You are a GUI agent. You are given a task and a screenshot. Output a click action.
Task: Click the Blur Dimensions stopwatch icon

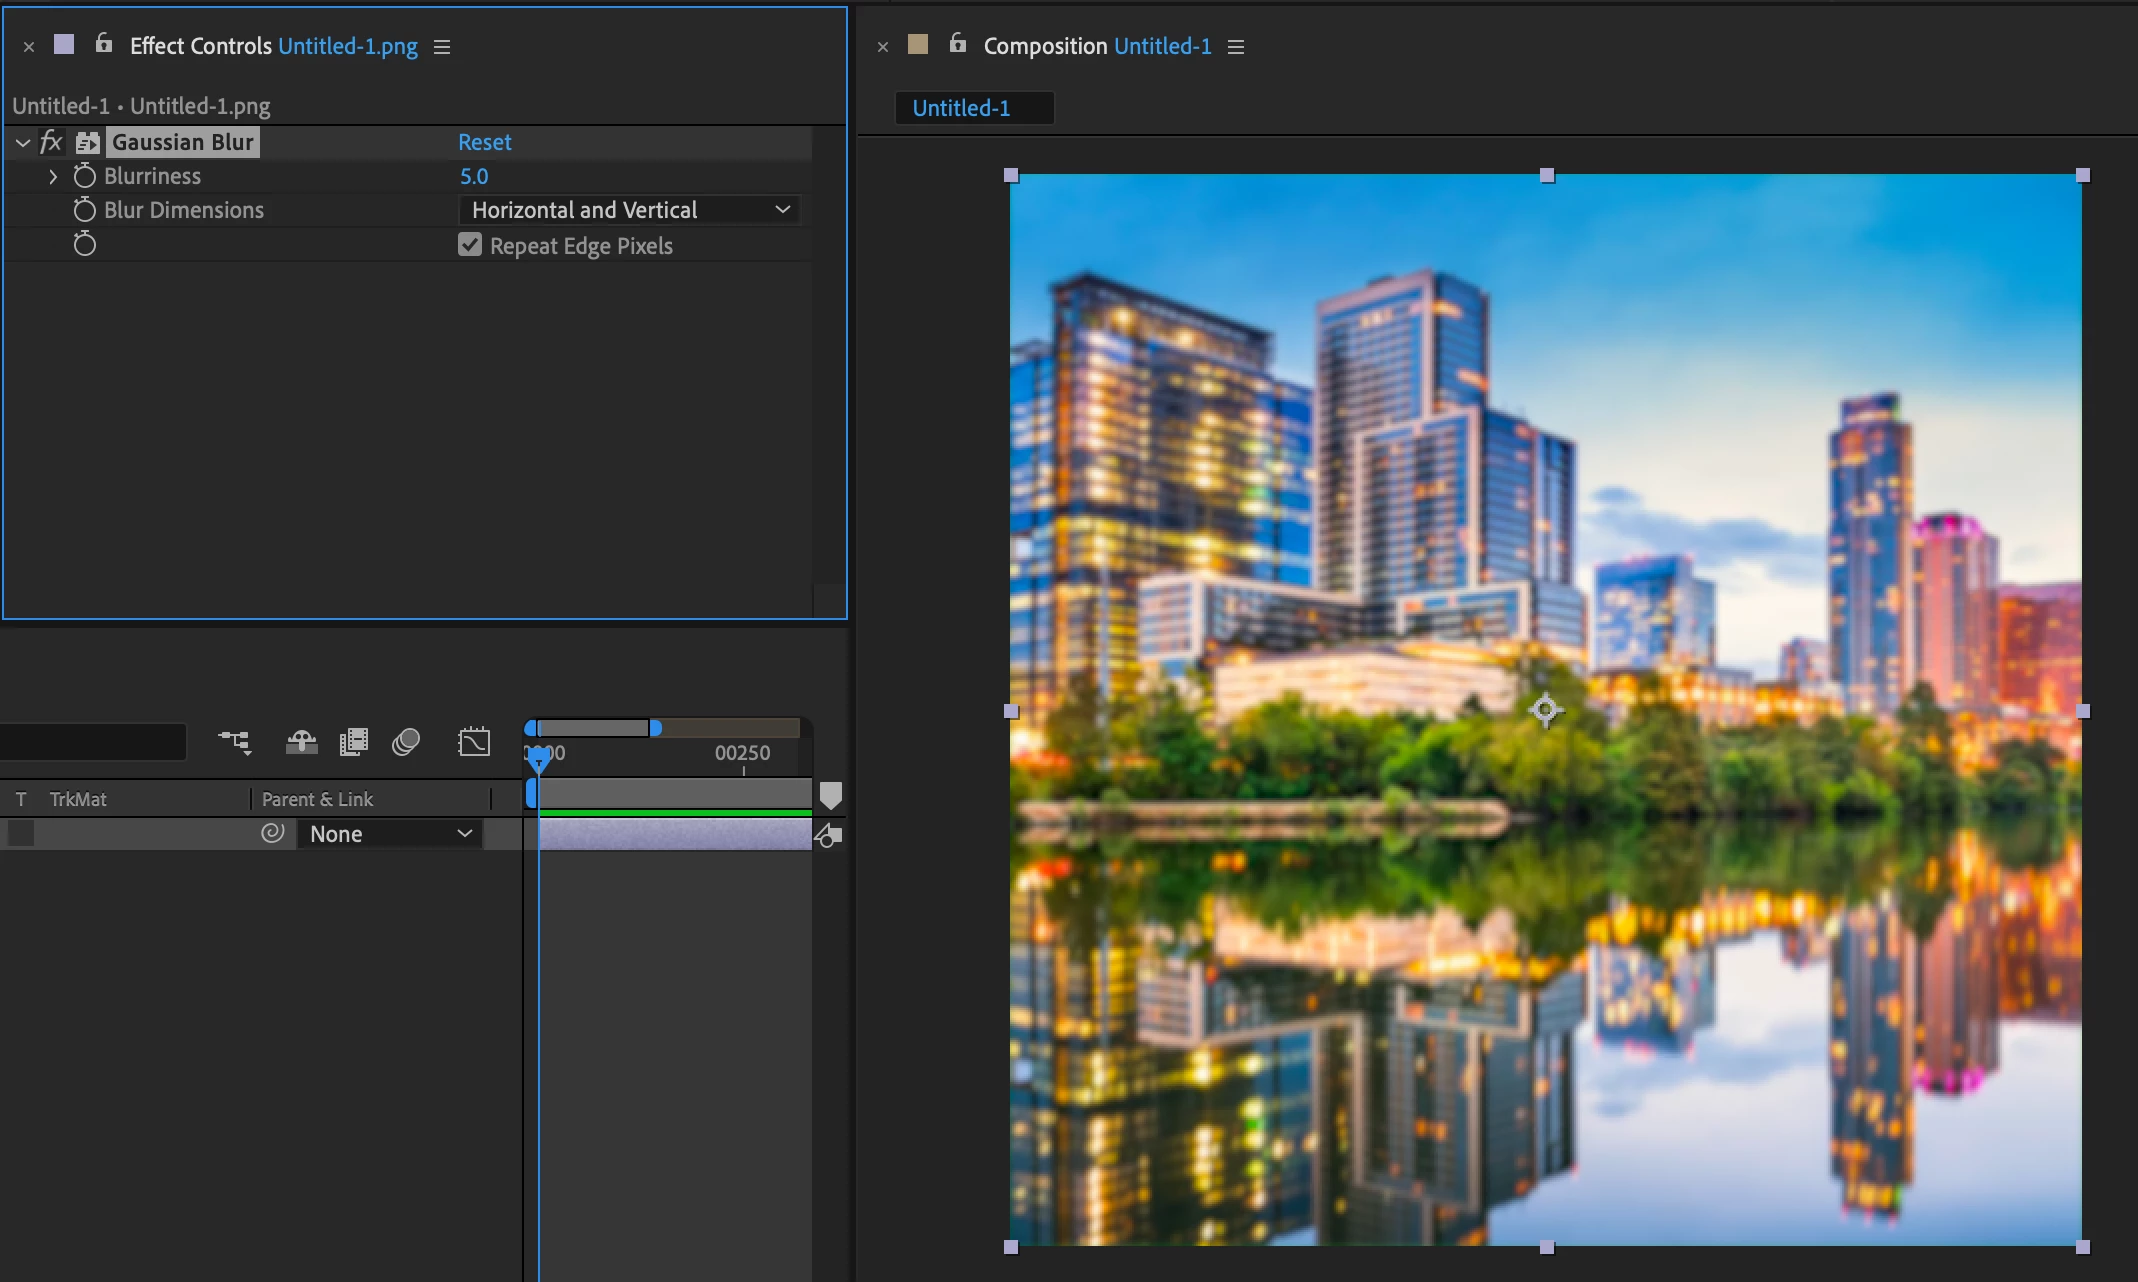85,210
